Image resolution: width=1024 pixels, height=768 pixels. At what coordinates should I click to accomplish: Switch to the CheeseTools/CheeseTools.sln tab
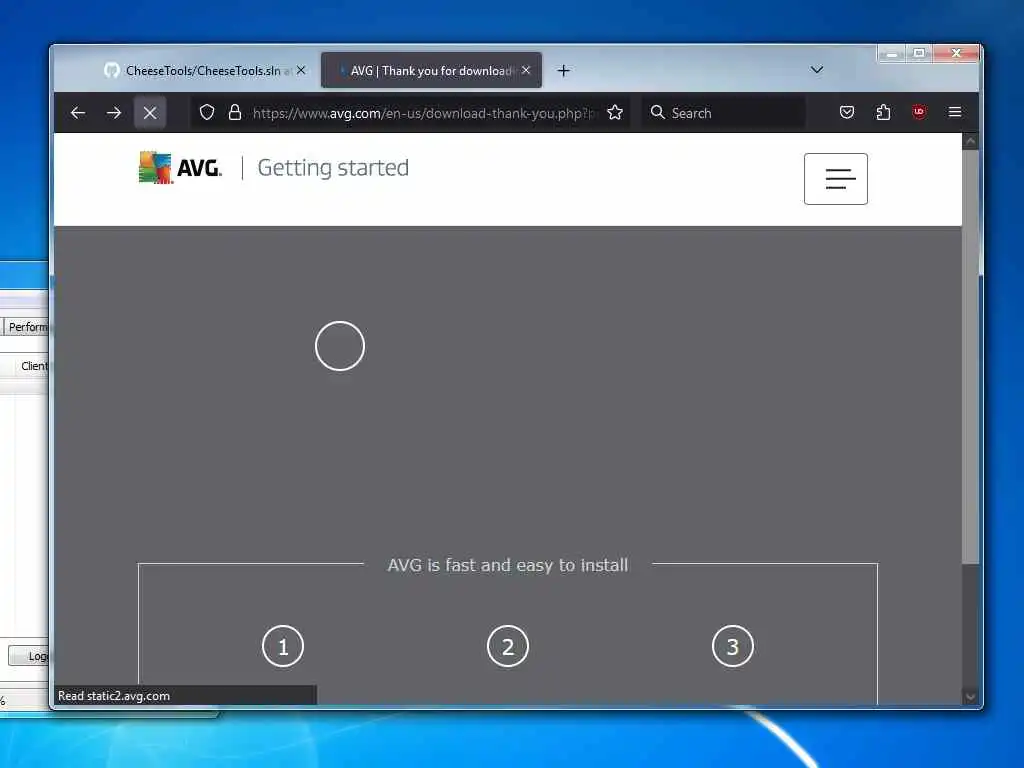pyautogui.click(x=206, y=71)
